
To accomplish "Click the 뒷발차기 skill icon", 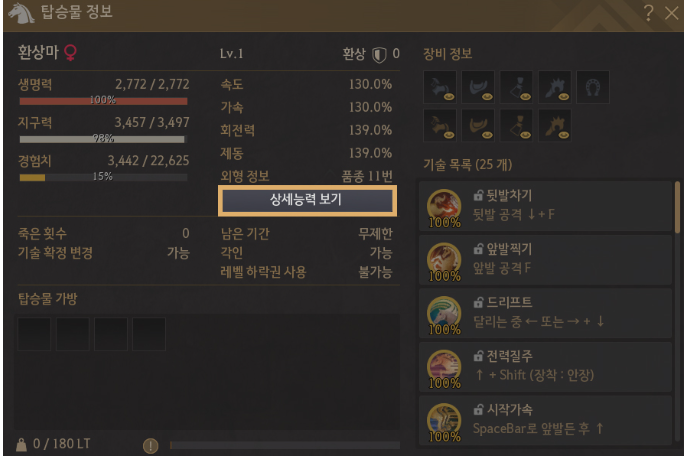I will pos(444,207).
